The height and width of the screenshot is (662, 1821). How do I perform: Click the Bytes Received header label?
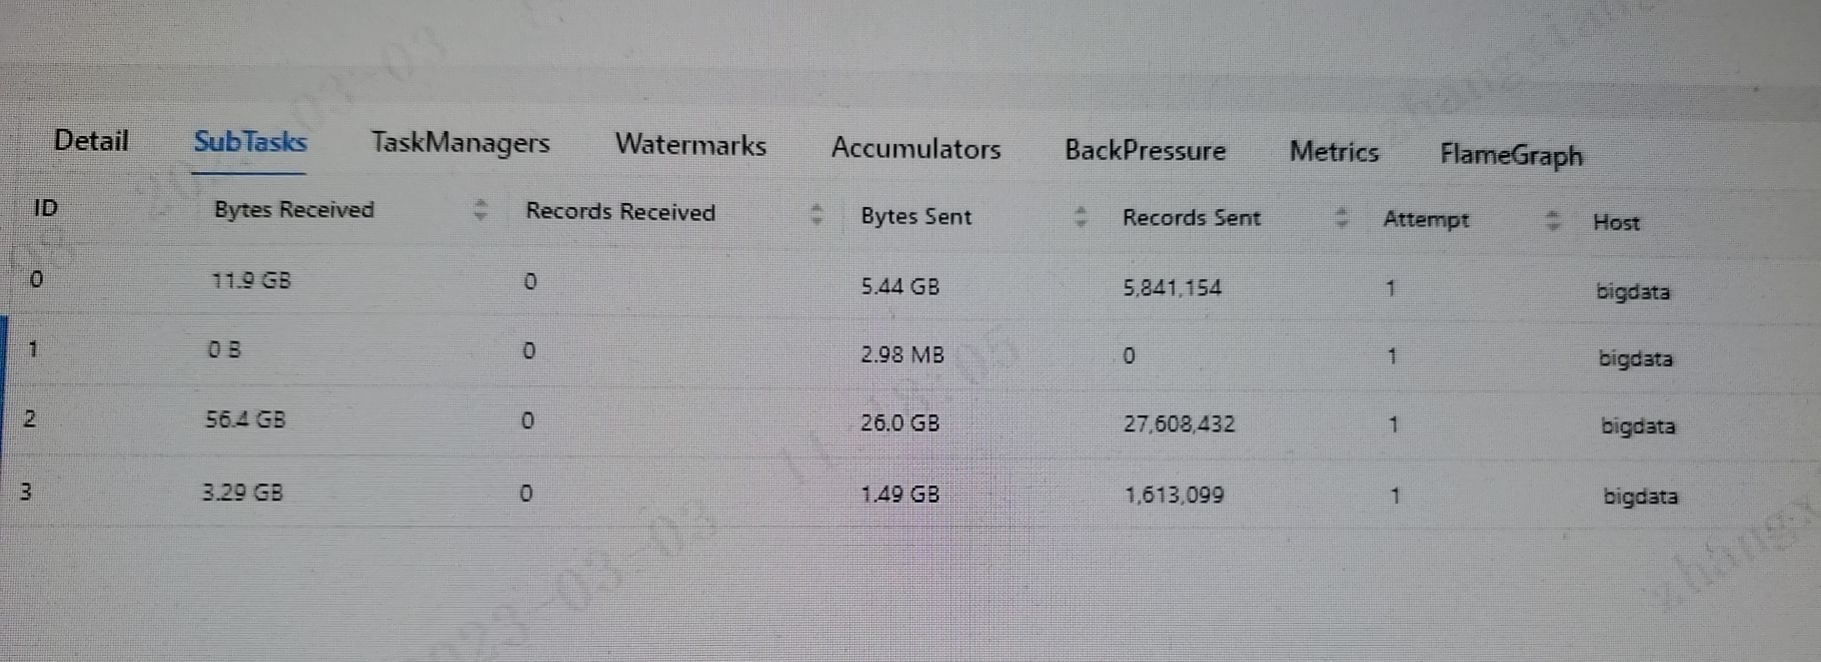pos(294,210)
